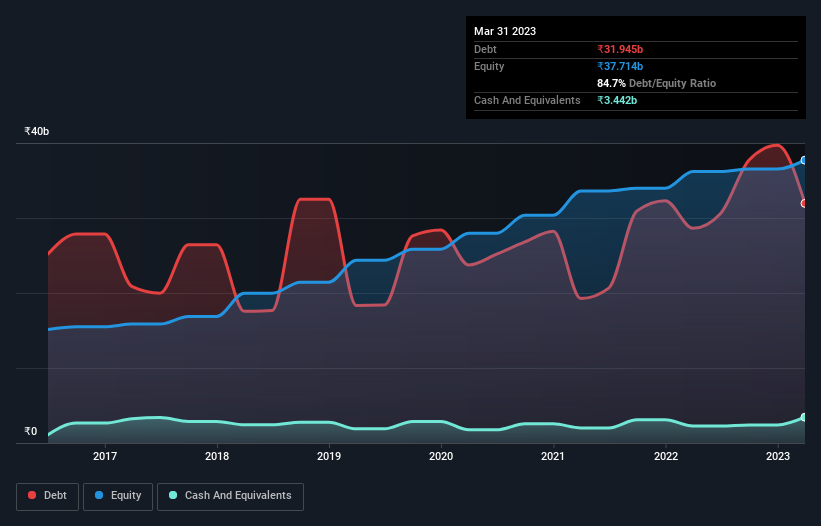Click the blue Equity endpoint marker
This screenshot has width=821, height=526.
click(804, 161)
